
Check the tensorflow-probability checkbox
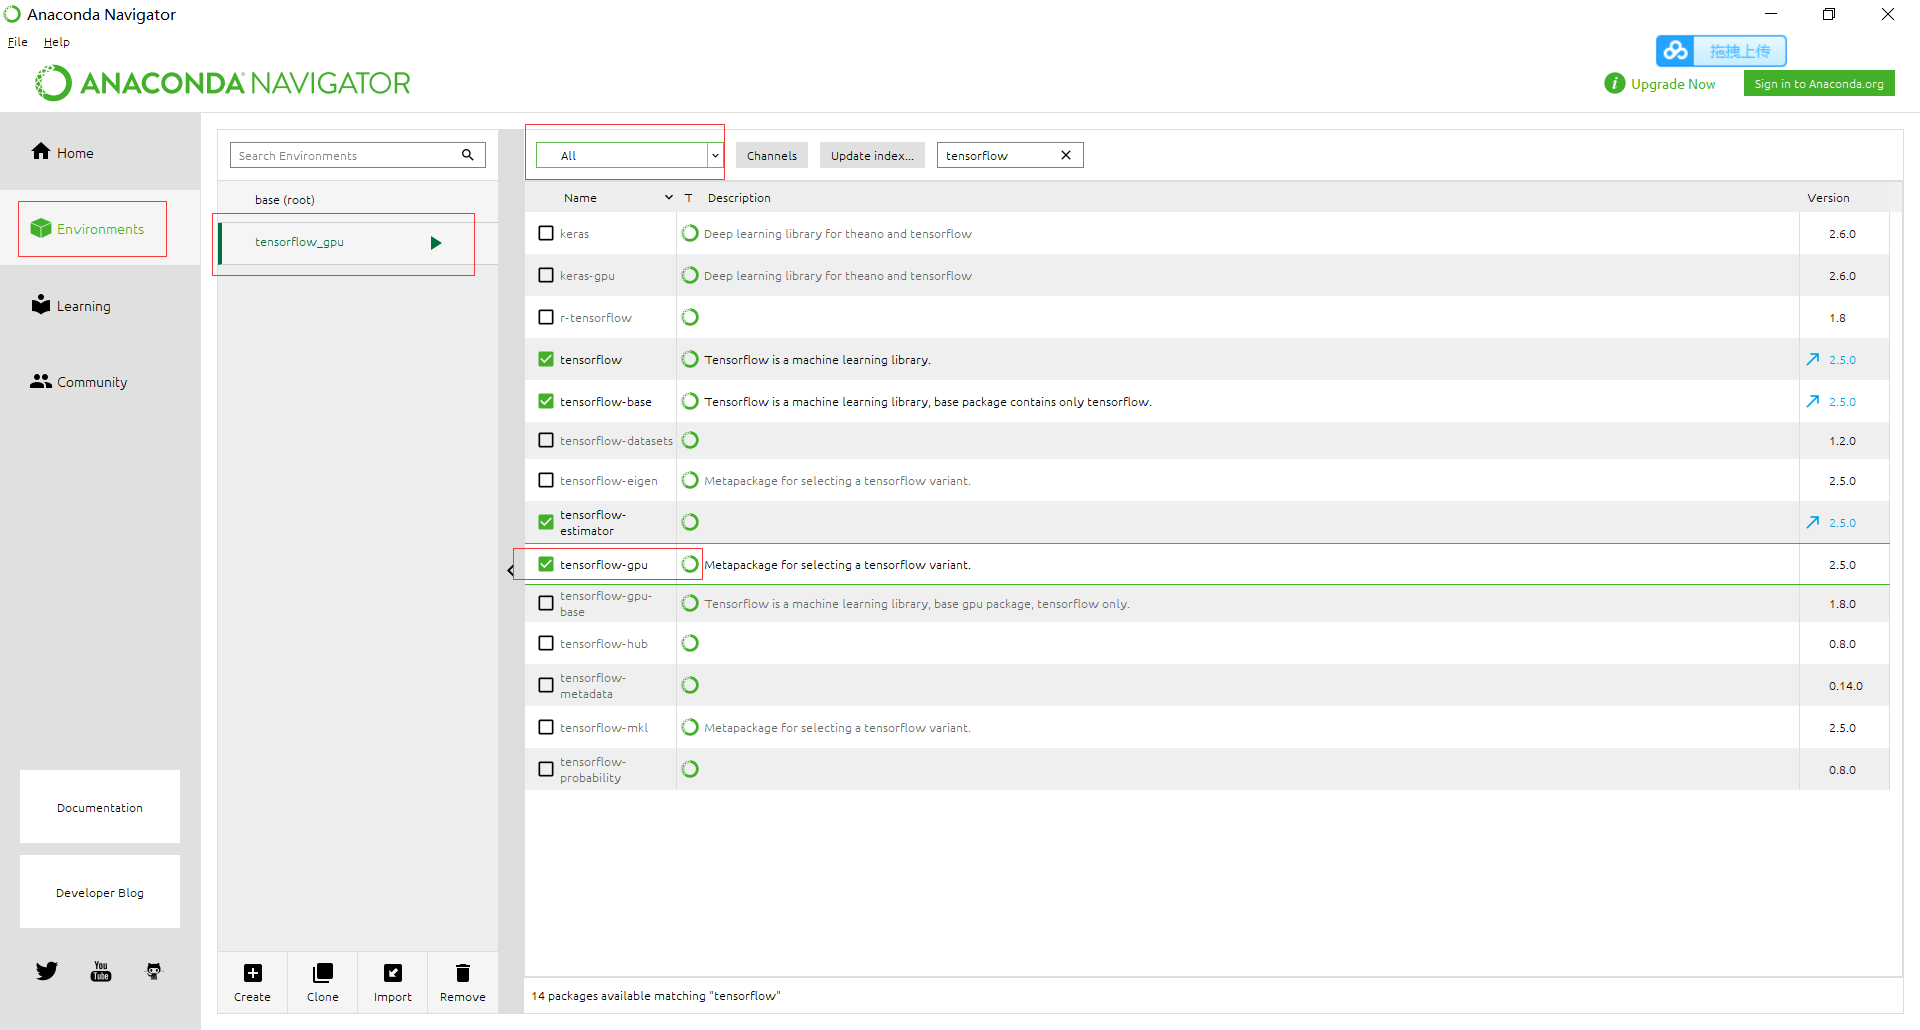tap(546, 769)
